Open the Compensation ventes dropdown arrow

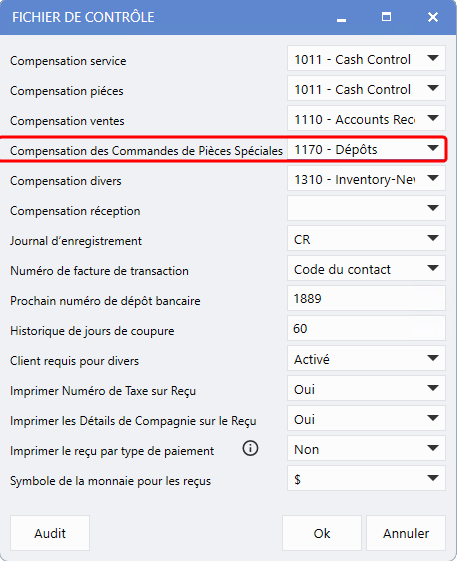point(433,118)
